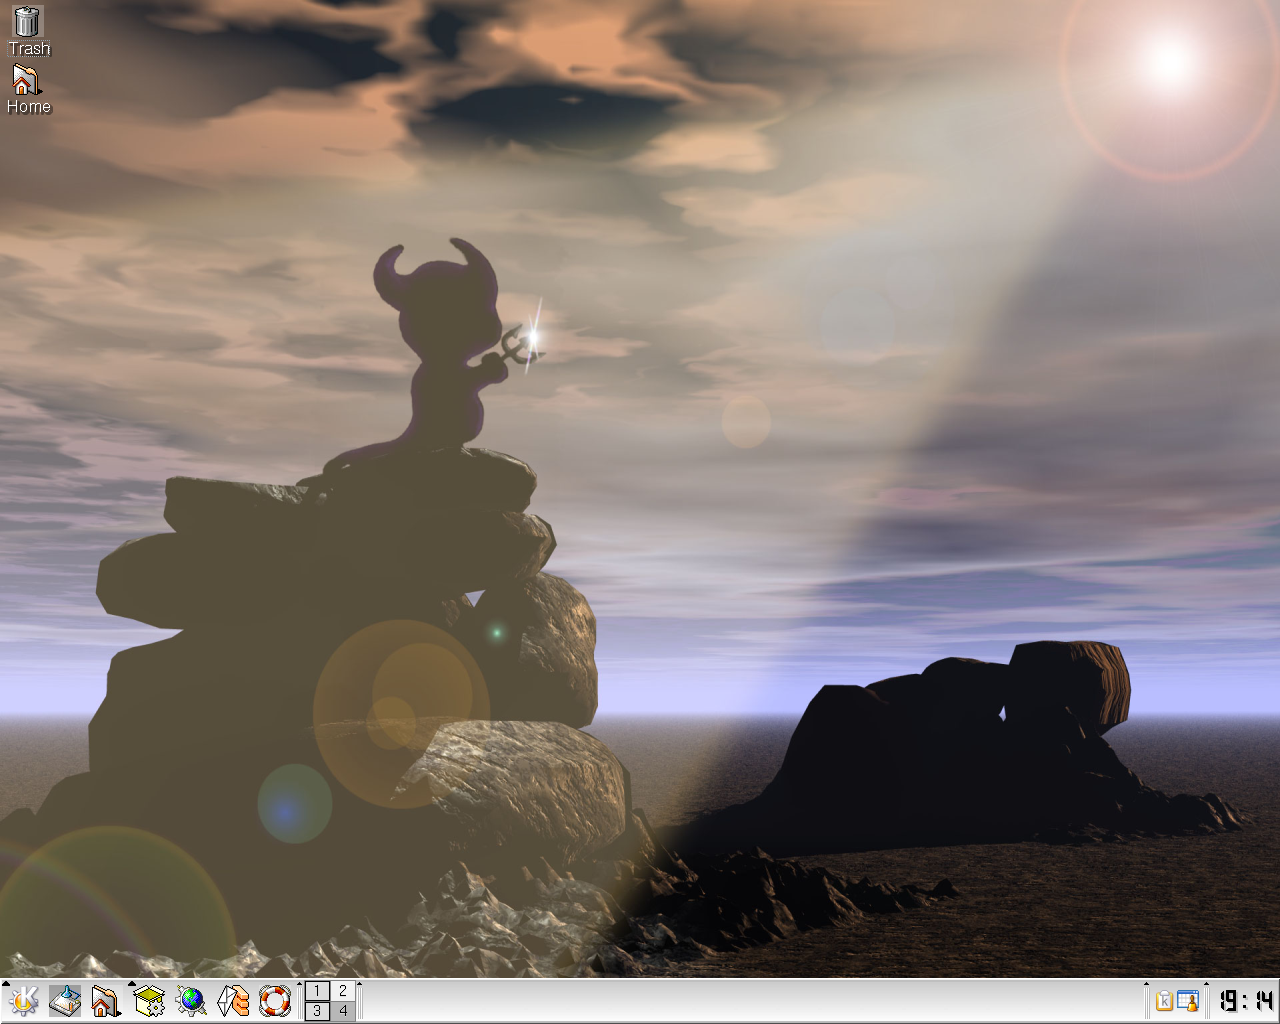Click the "Home" desktop label
The width and height of the screenshot is (1280, 1024).
pyautogui.click(x=29, y=106)
